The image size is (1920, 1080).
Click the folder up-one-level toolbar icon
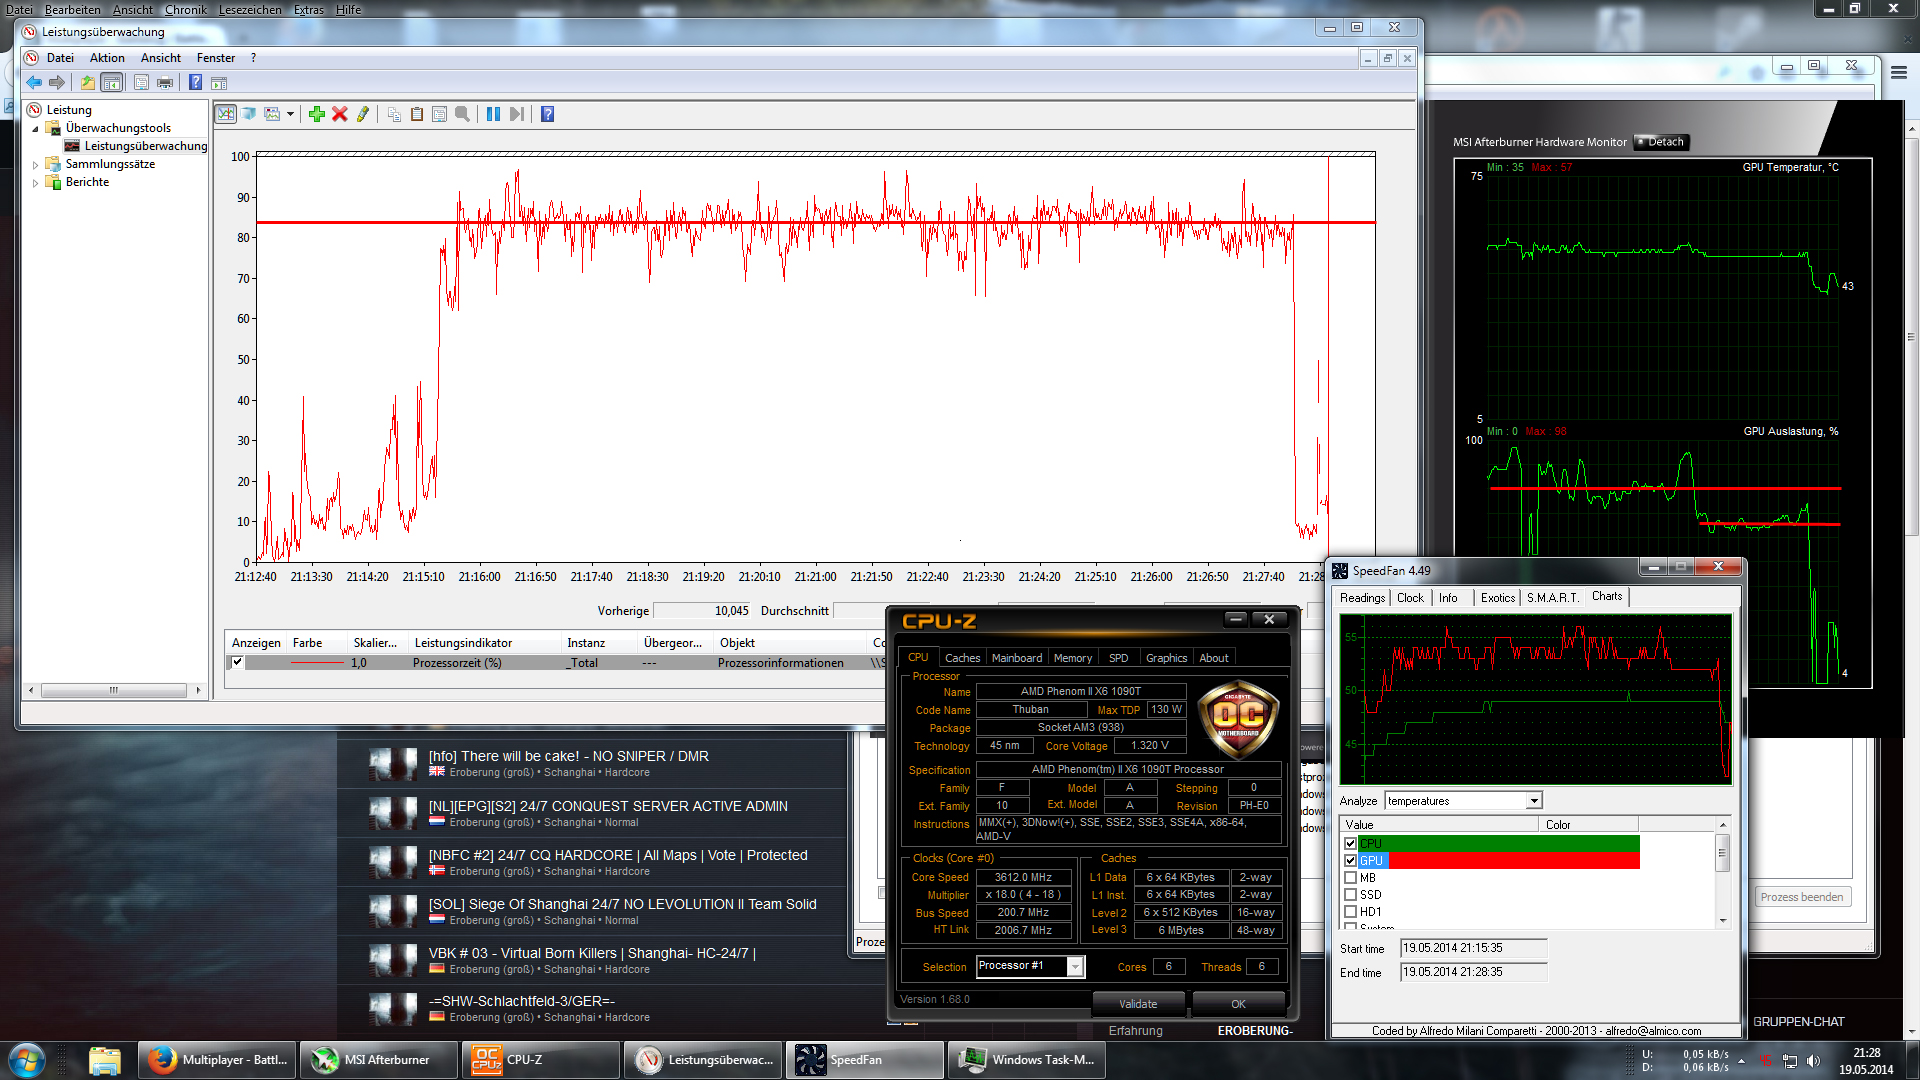[88, 83]
